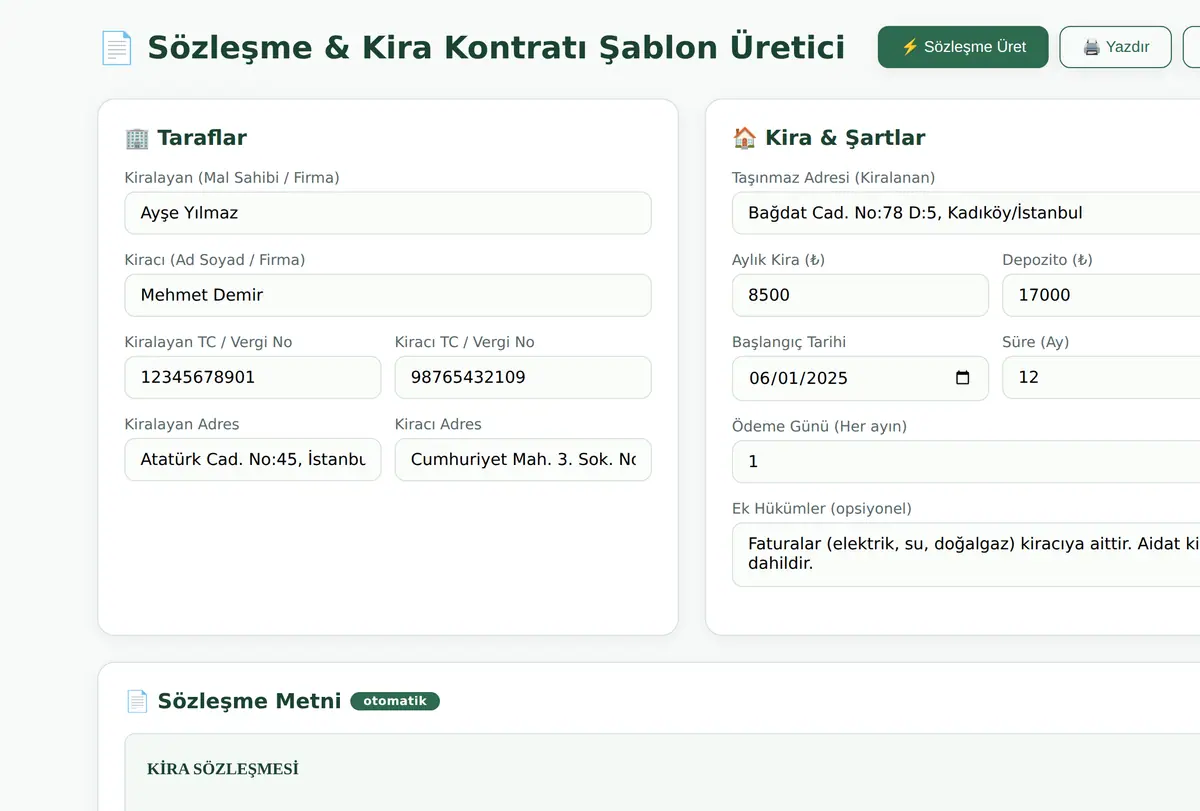Click into the Kiralayan Adres field

[x=253, y=460]
